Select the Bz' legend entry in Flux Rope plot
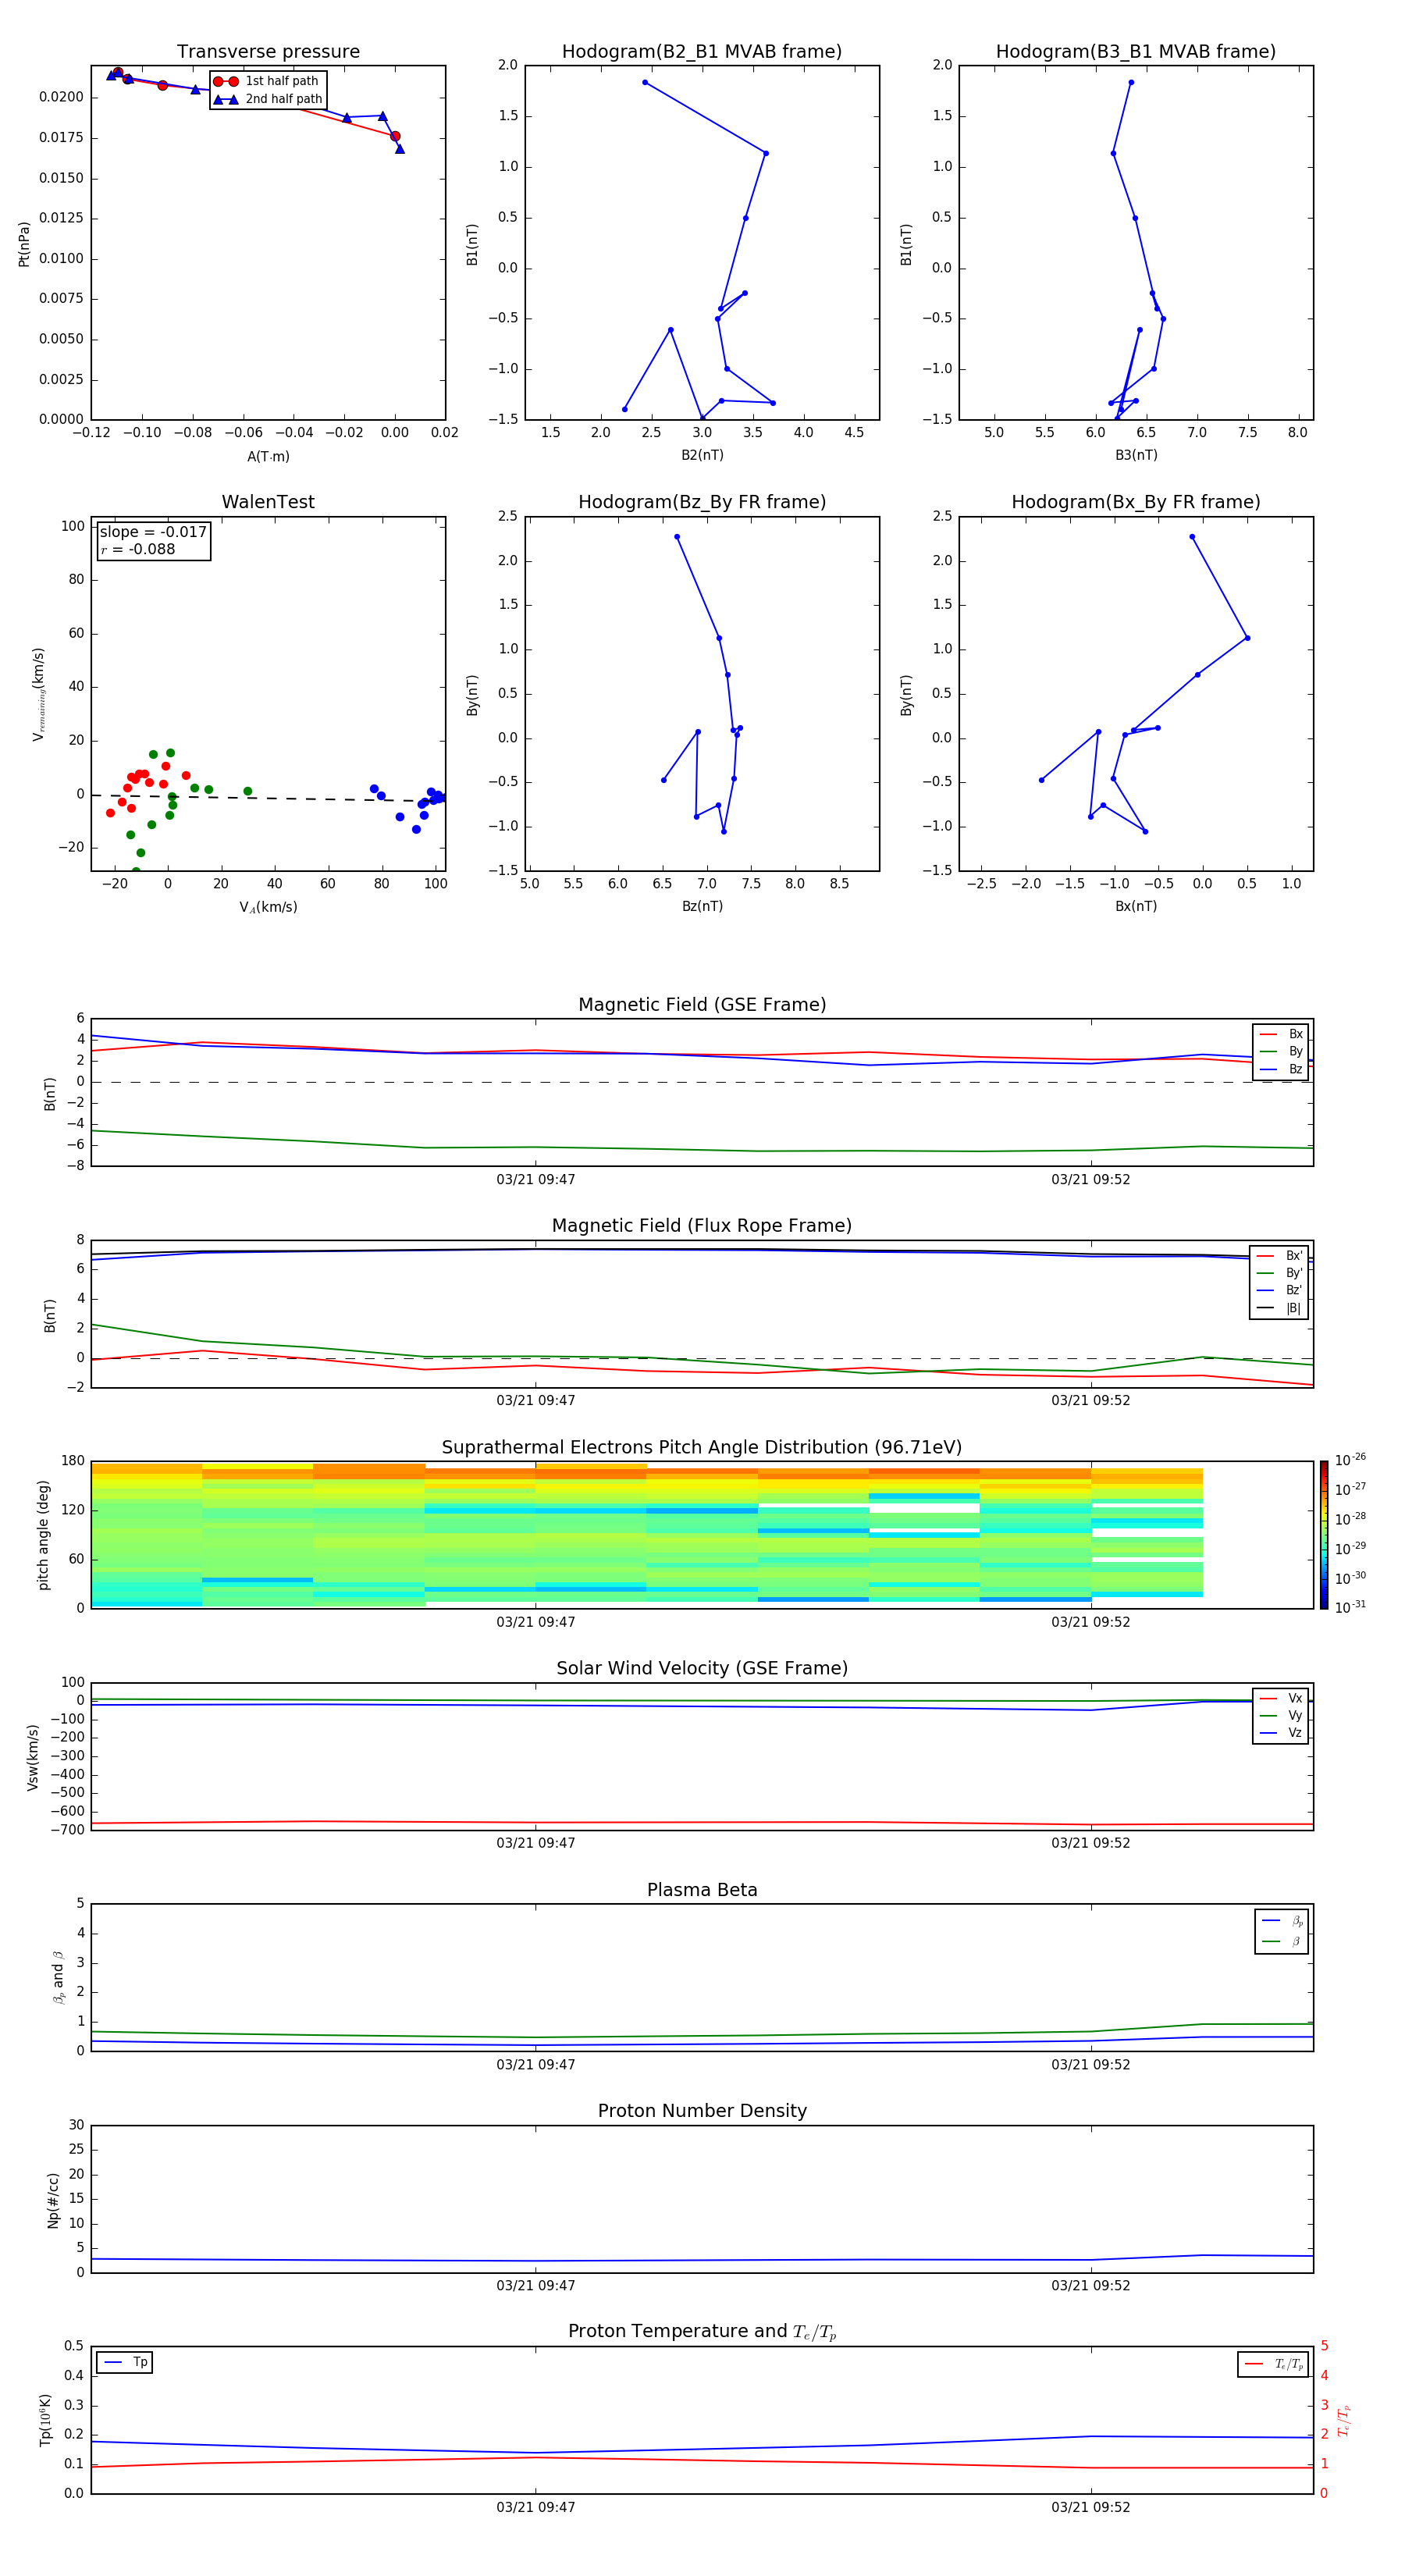 pyautogui.click(x=1280, y=1290)
